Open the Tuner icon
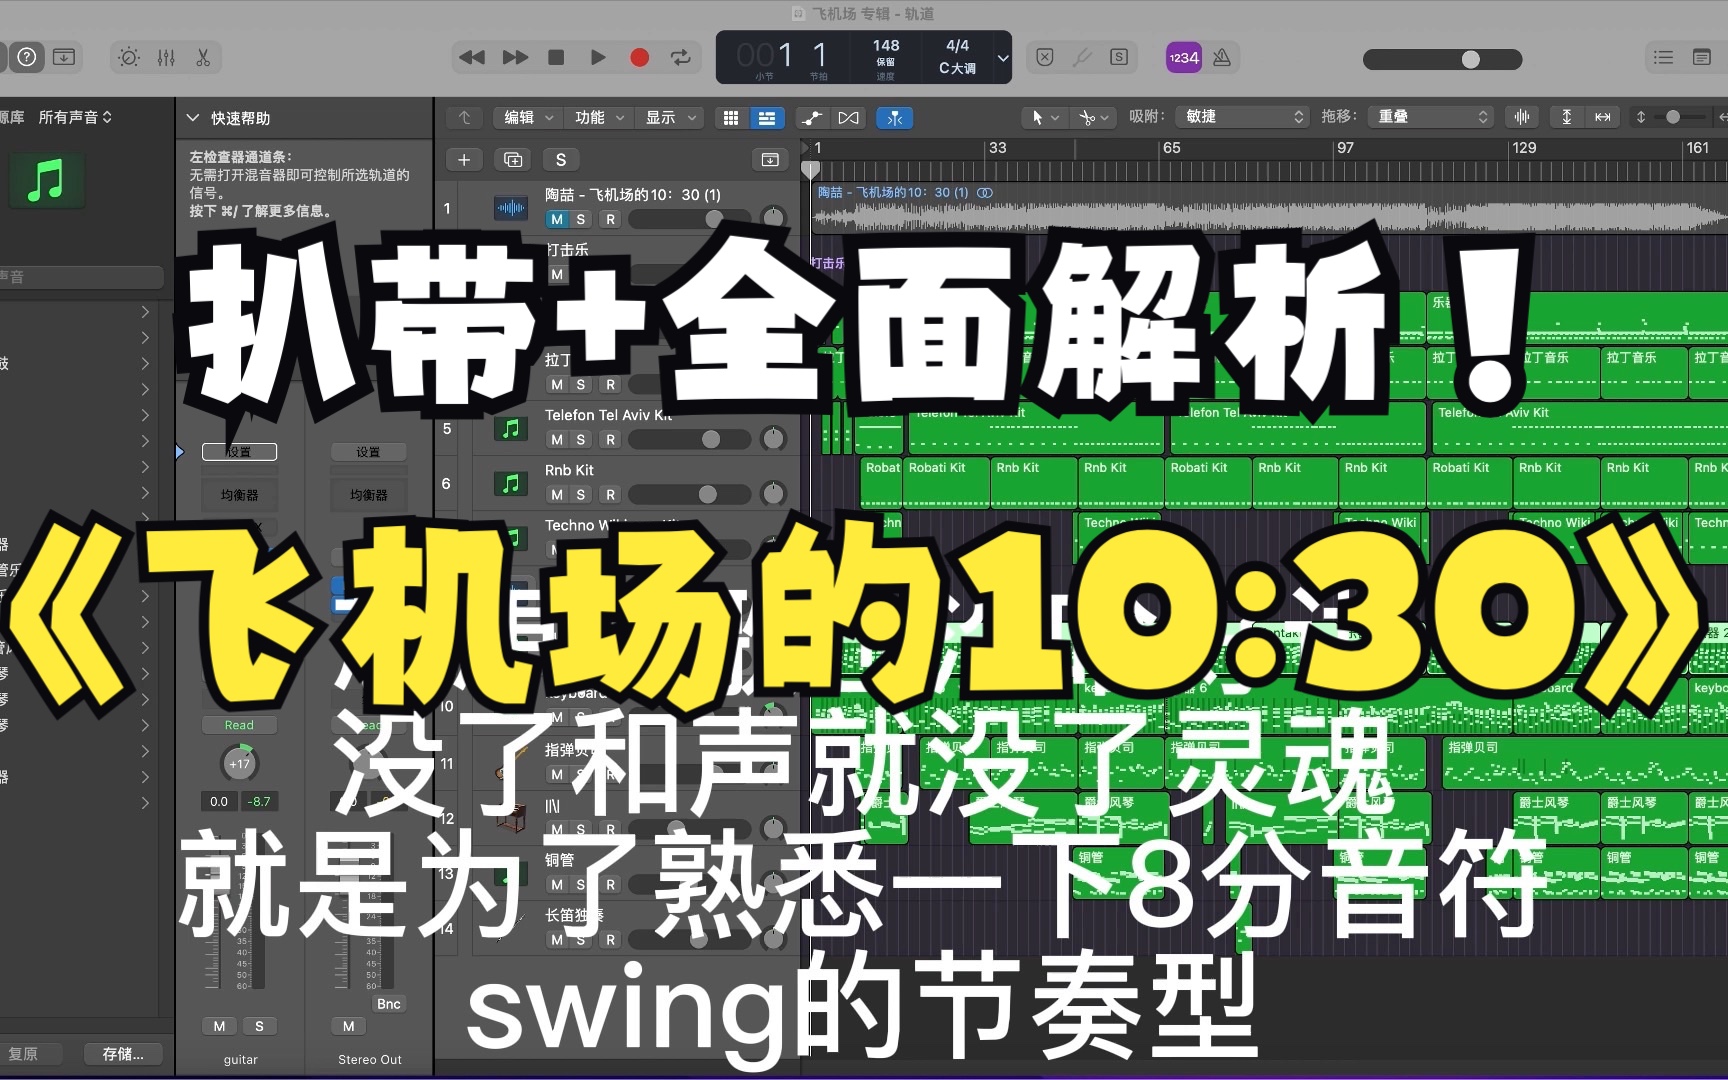The width and height of the screenshot is (1728, 1080). [x=1082, y=57]
